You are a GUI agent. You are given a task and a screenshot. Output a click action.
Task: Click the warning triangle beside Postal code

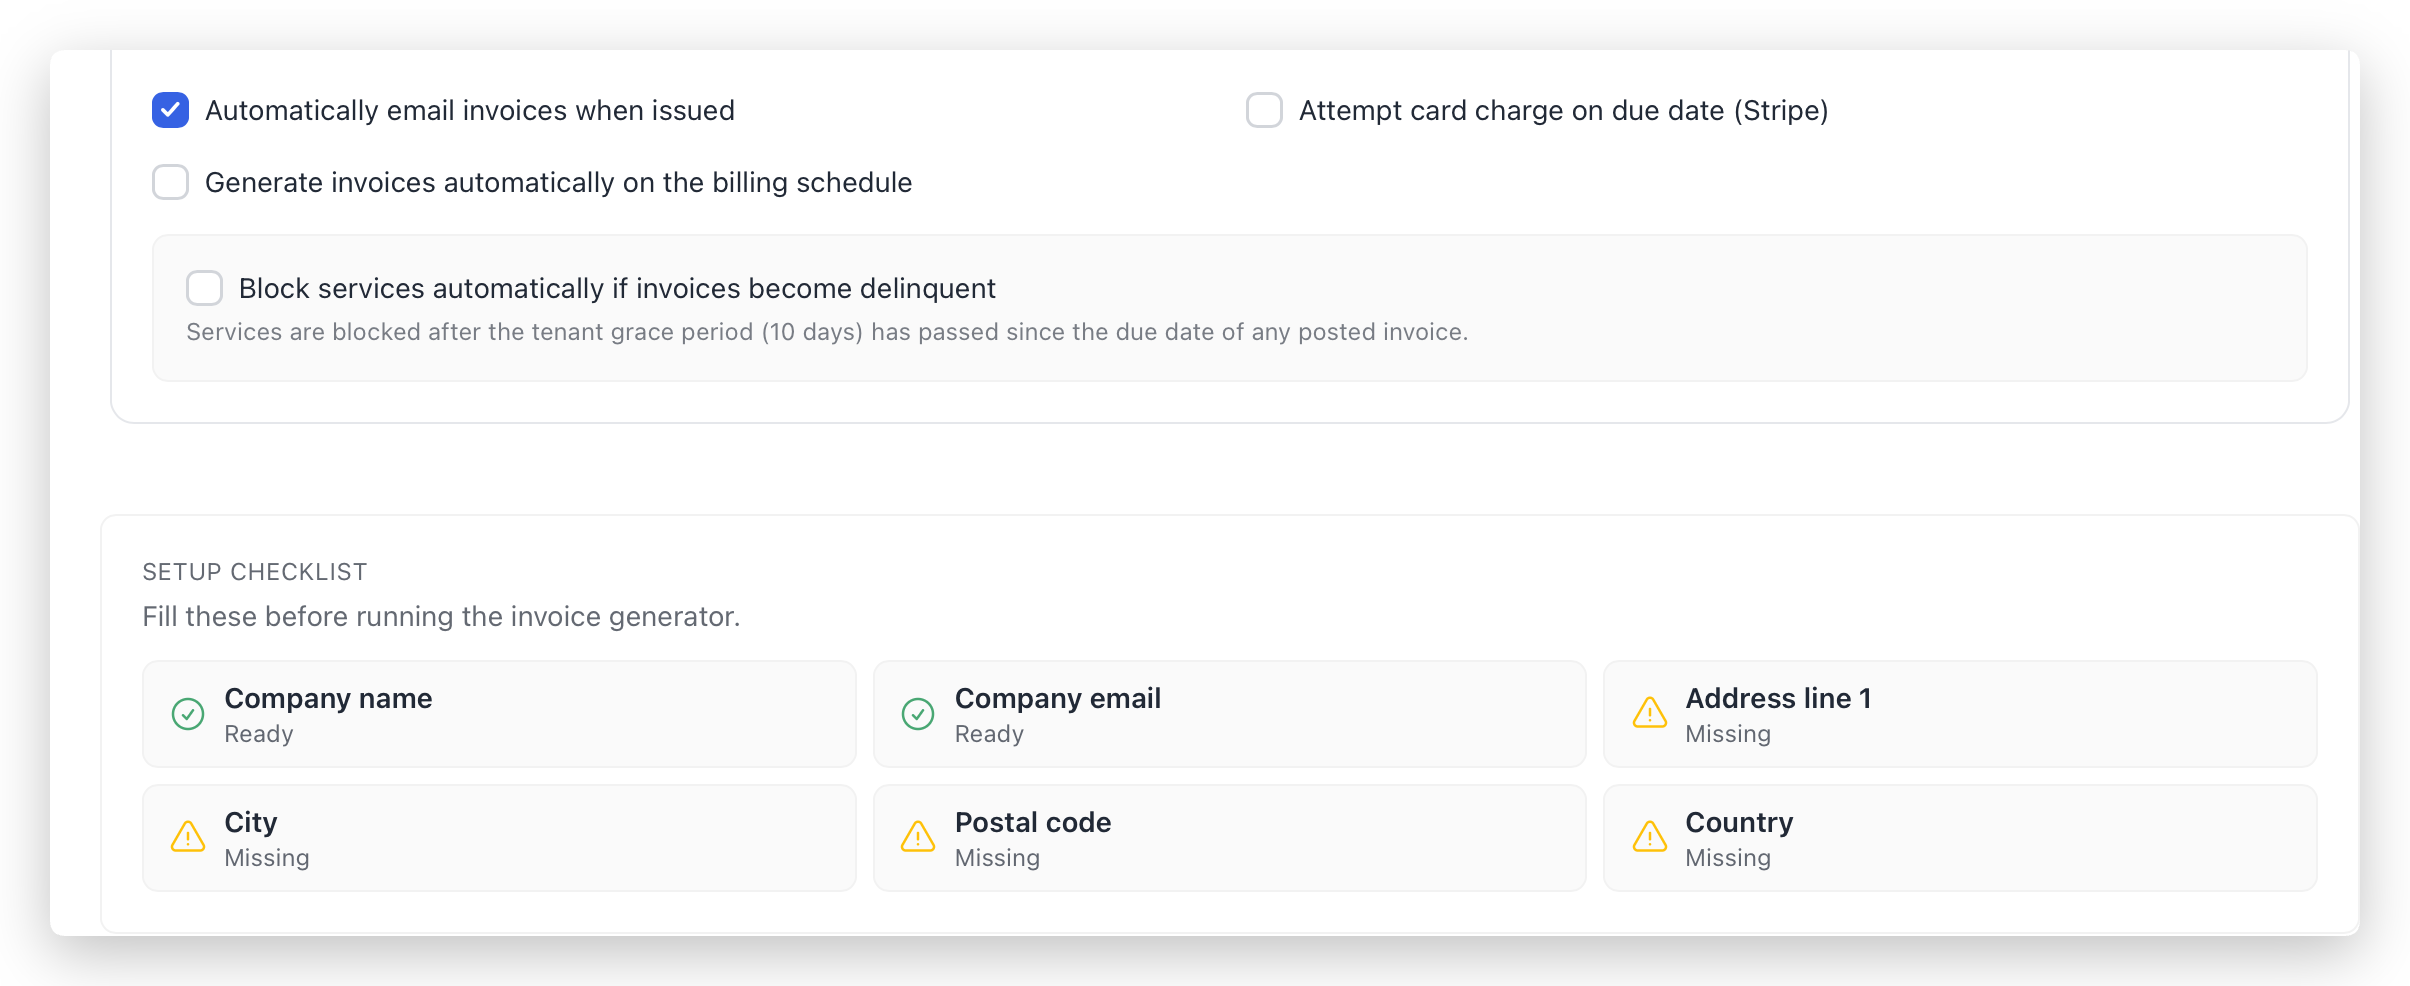click(918, 837)
